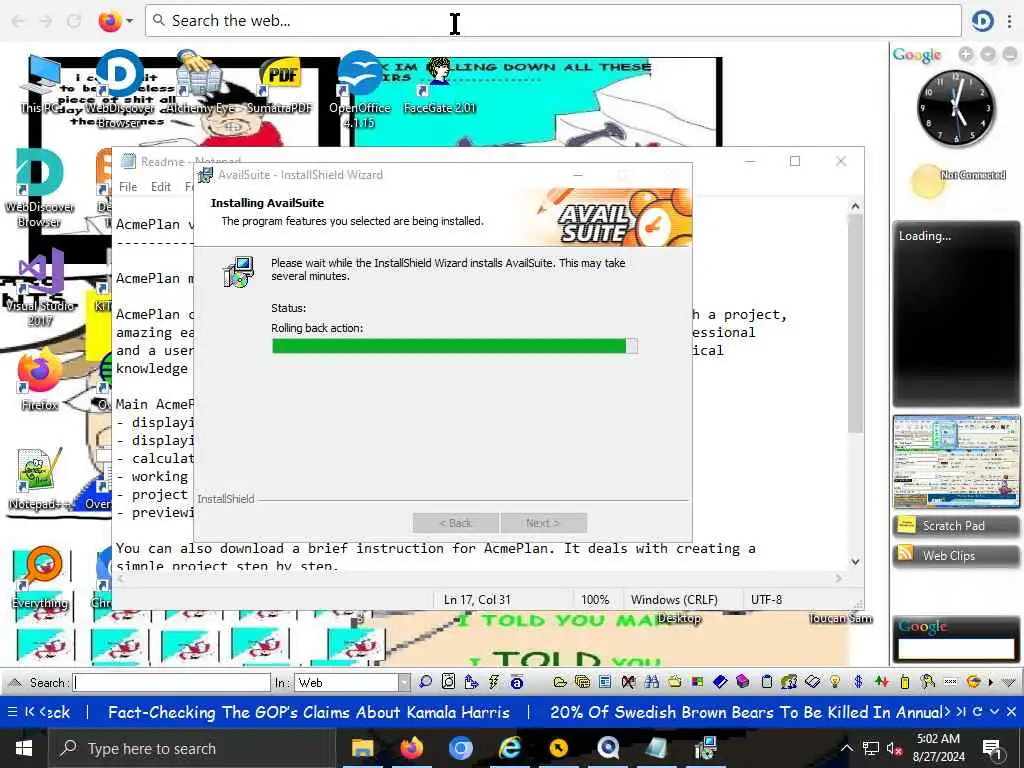Skip to next news ticker item
This screenshot has height=768, width=1024.
961,712
